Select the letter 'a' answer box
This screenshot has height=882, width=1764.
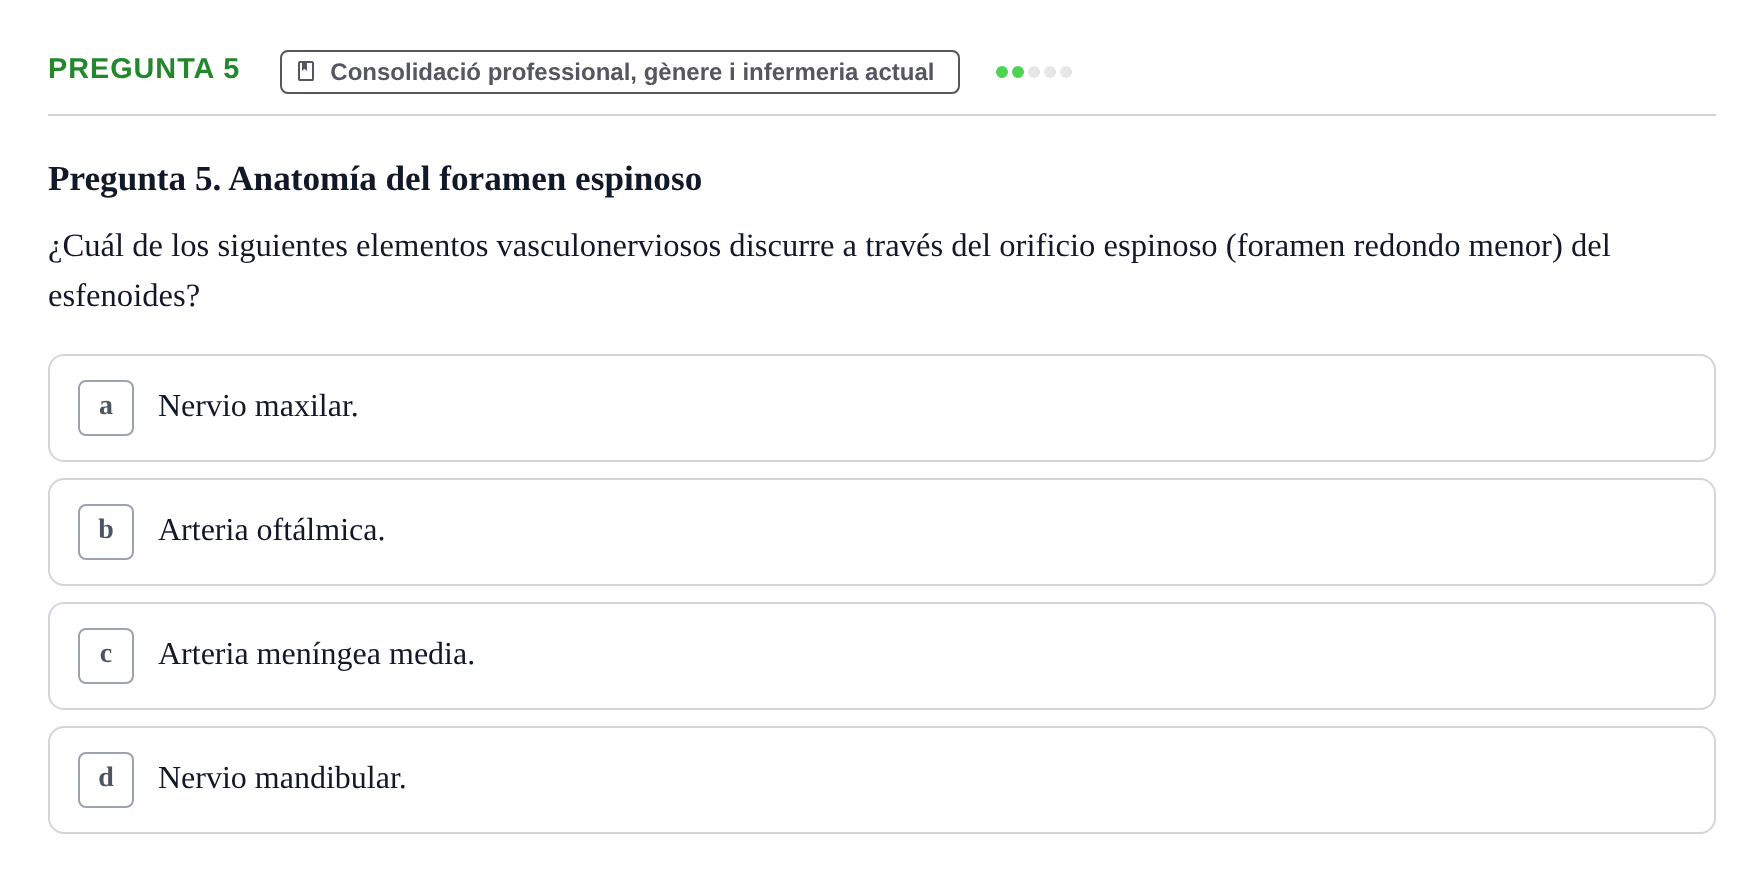[x=106, y=408]
